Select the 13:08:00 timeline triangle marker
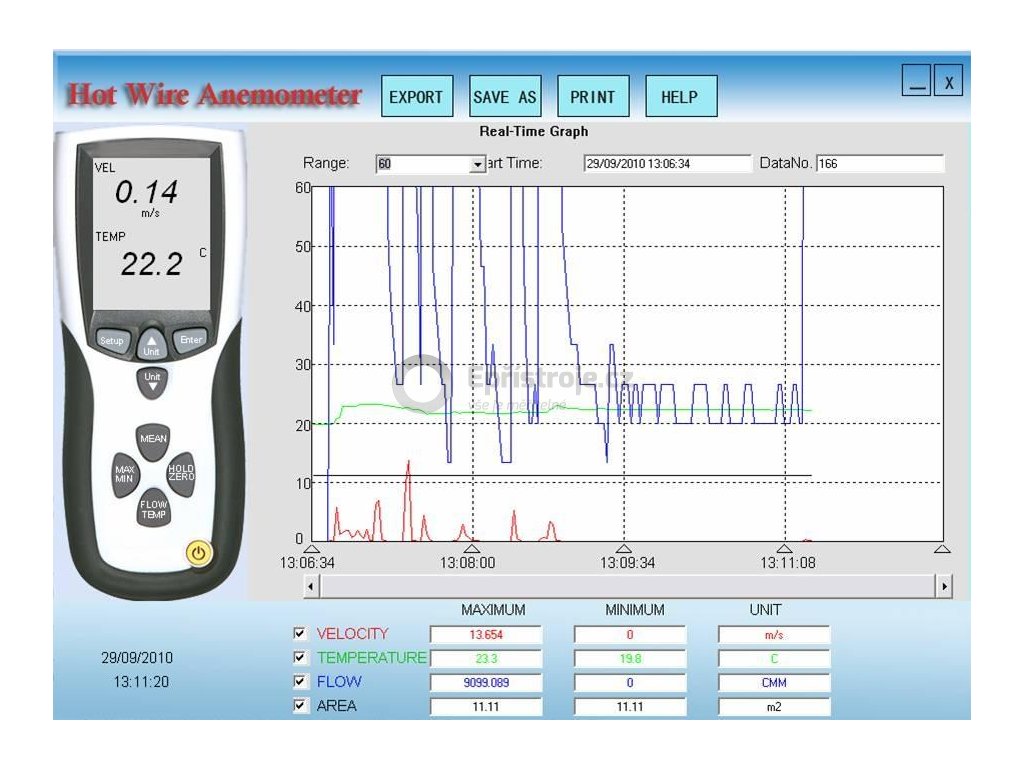 coord(472,549)
